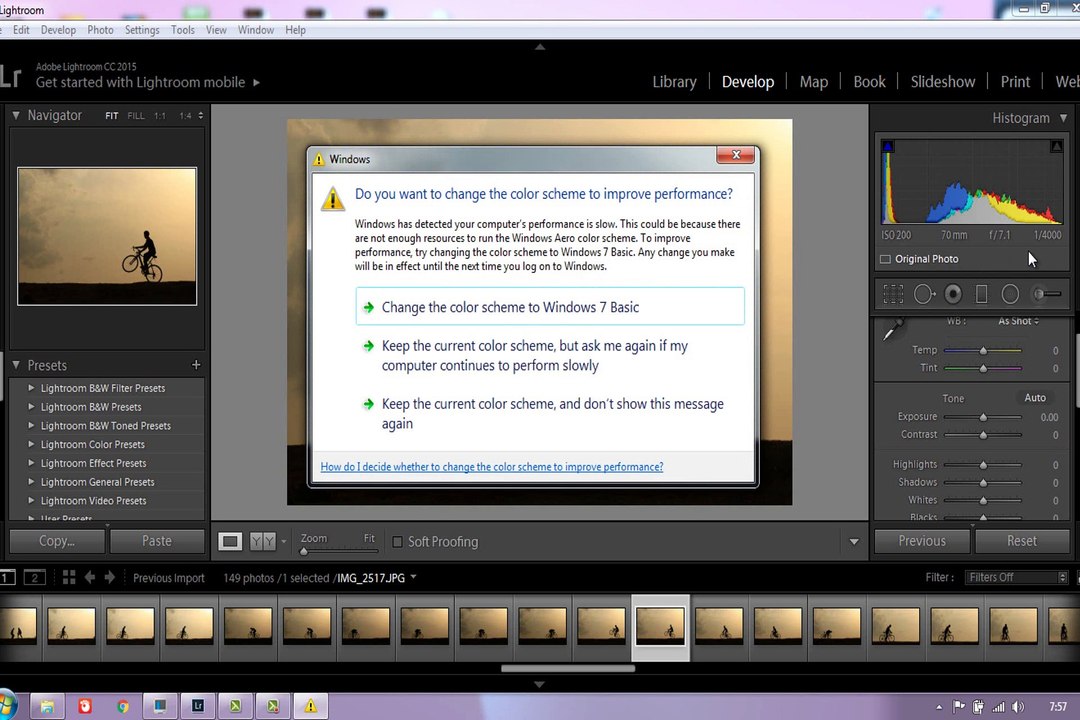Screen dimensions: 1080x720
Task: Click the Copy... button
Action: (57, 541)
